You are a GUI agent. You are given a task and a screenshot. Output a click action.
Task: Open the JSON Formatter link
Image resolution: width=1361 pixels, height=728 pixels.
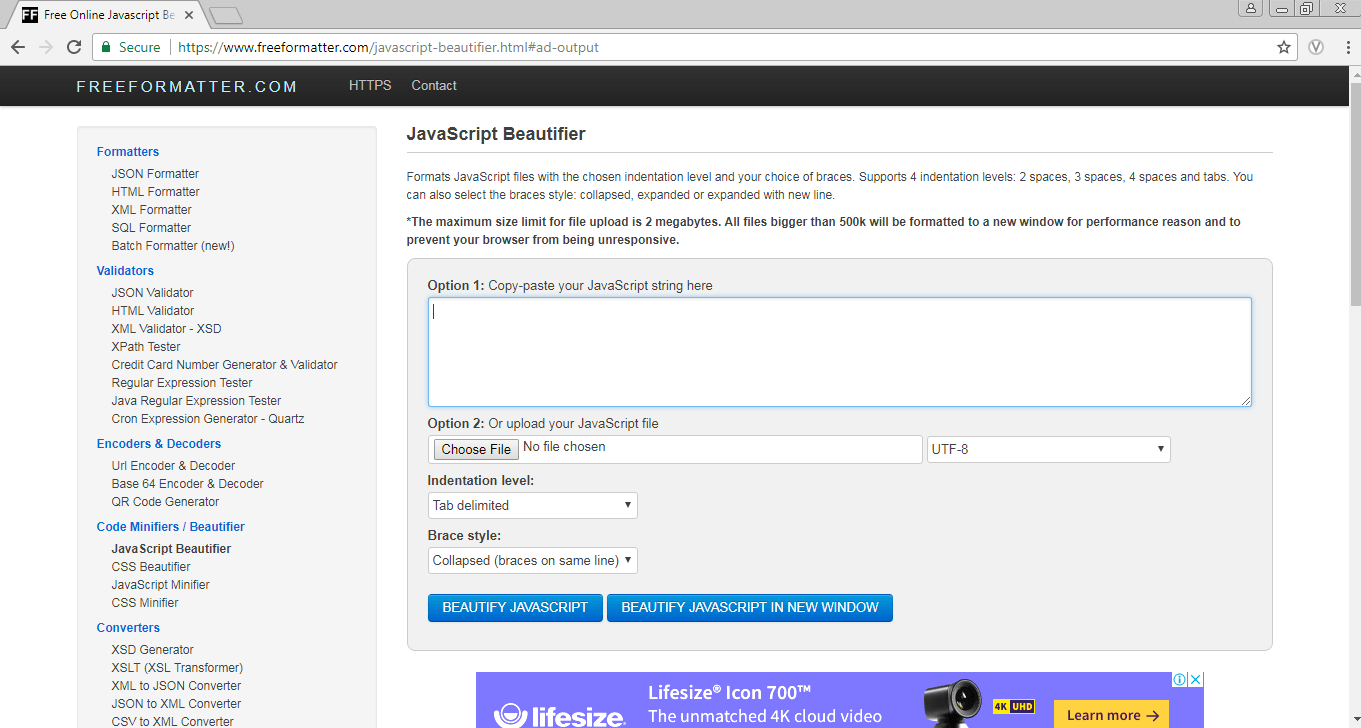155,173
